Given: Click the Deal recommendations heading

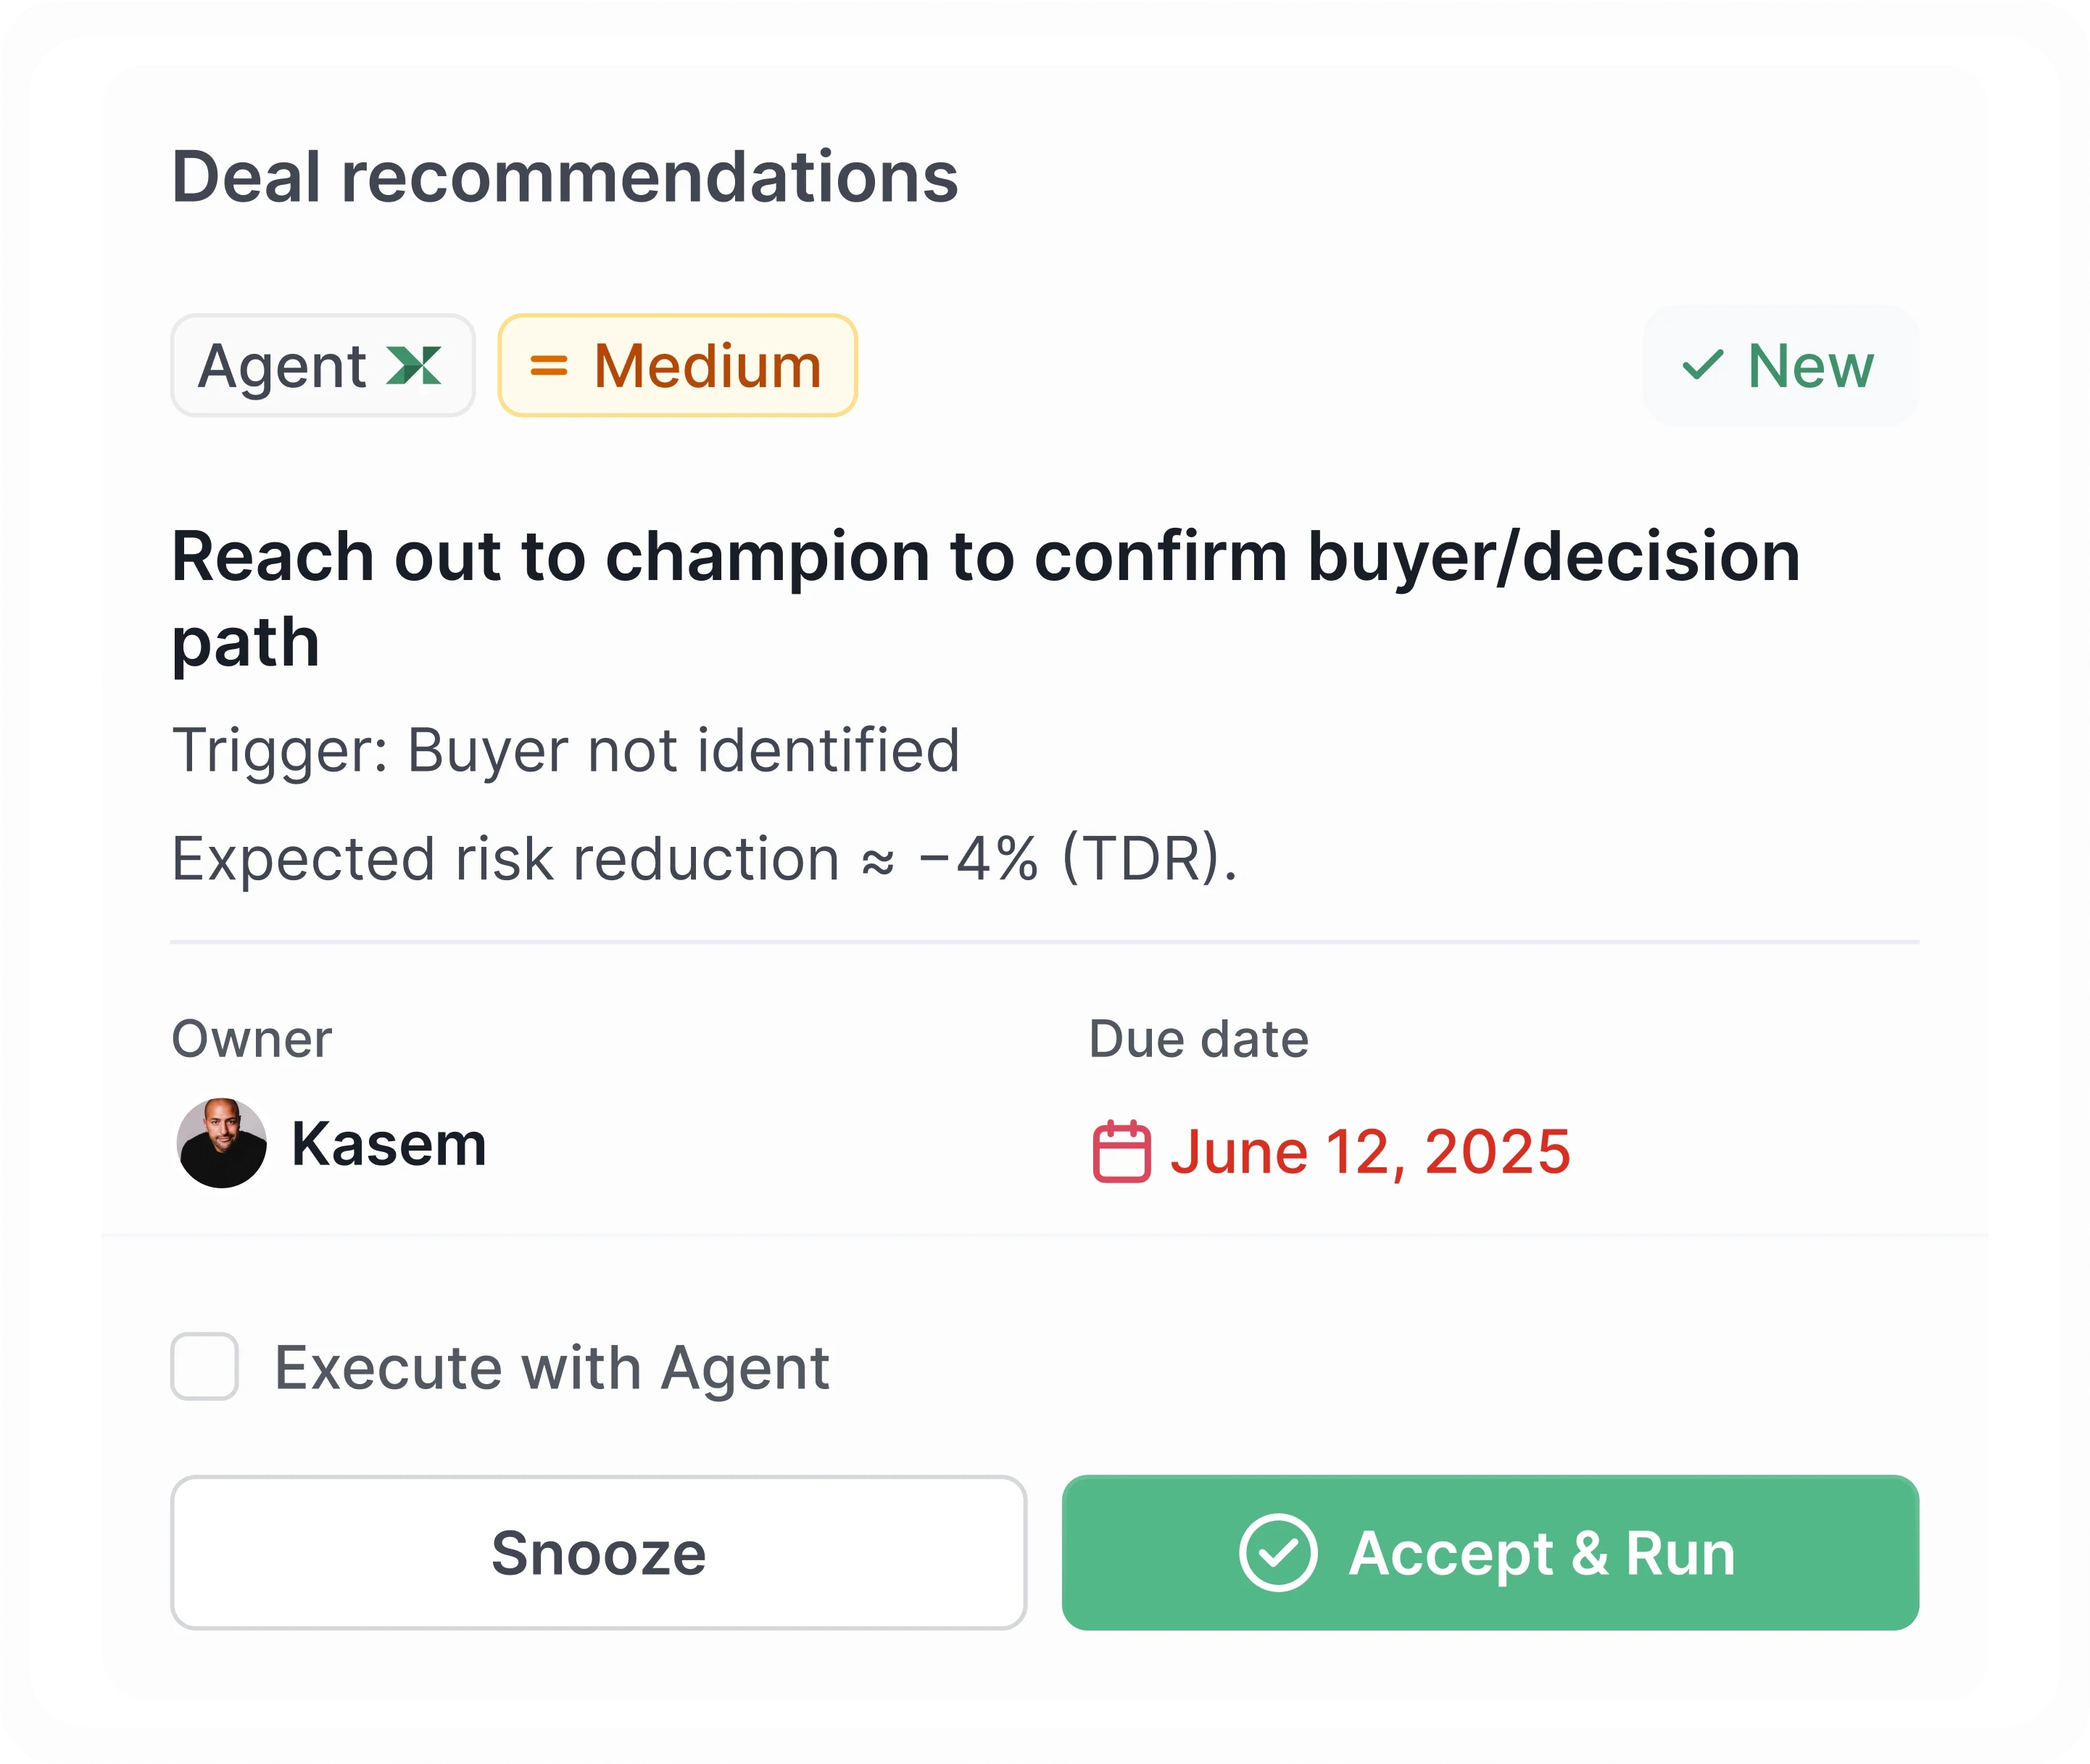Looking at the screenshot, I should coord(565,177).
